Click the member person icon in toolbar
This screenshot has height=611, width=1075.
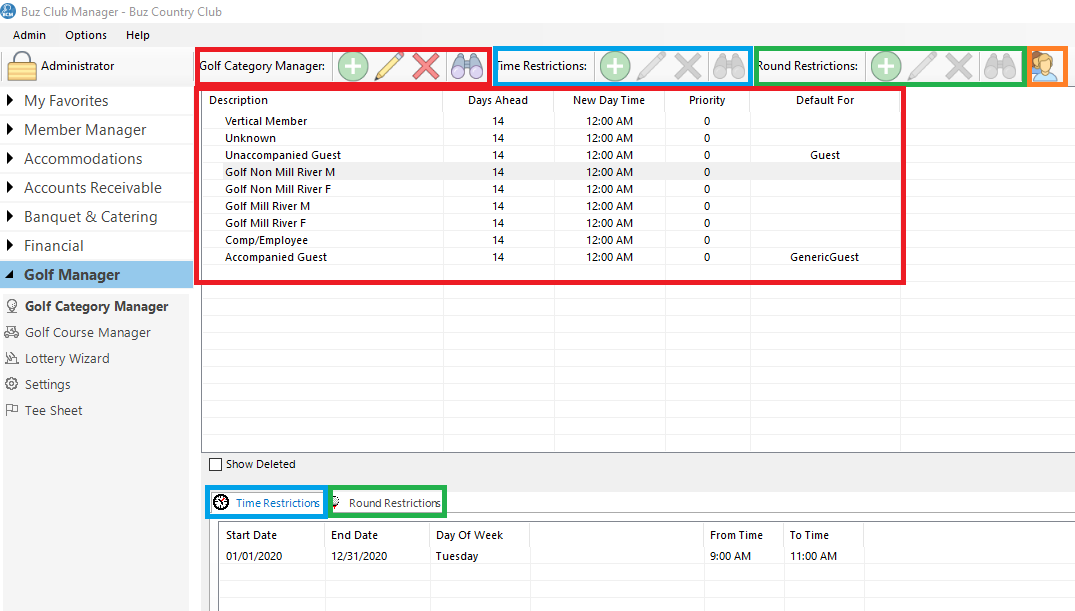coord(1045,67)
